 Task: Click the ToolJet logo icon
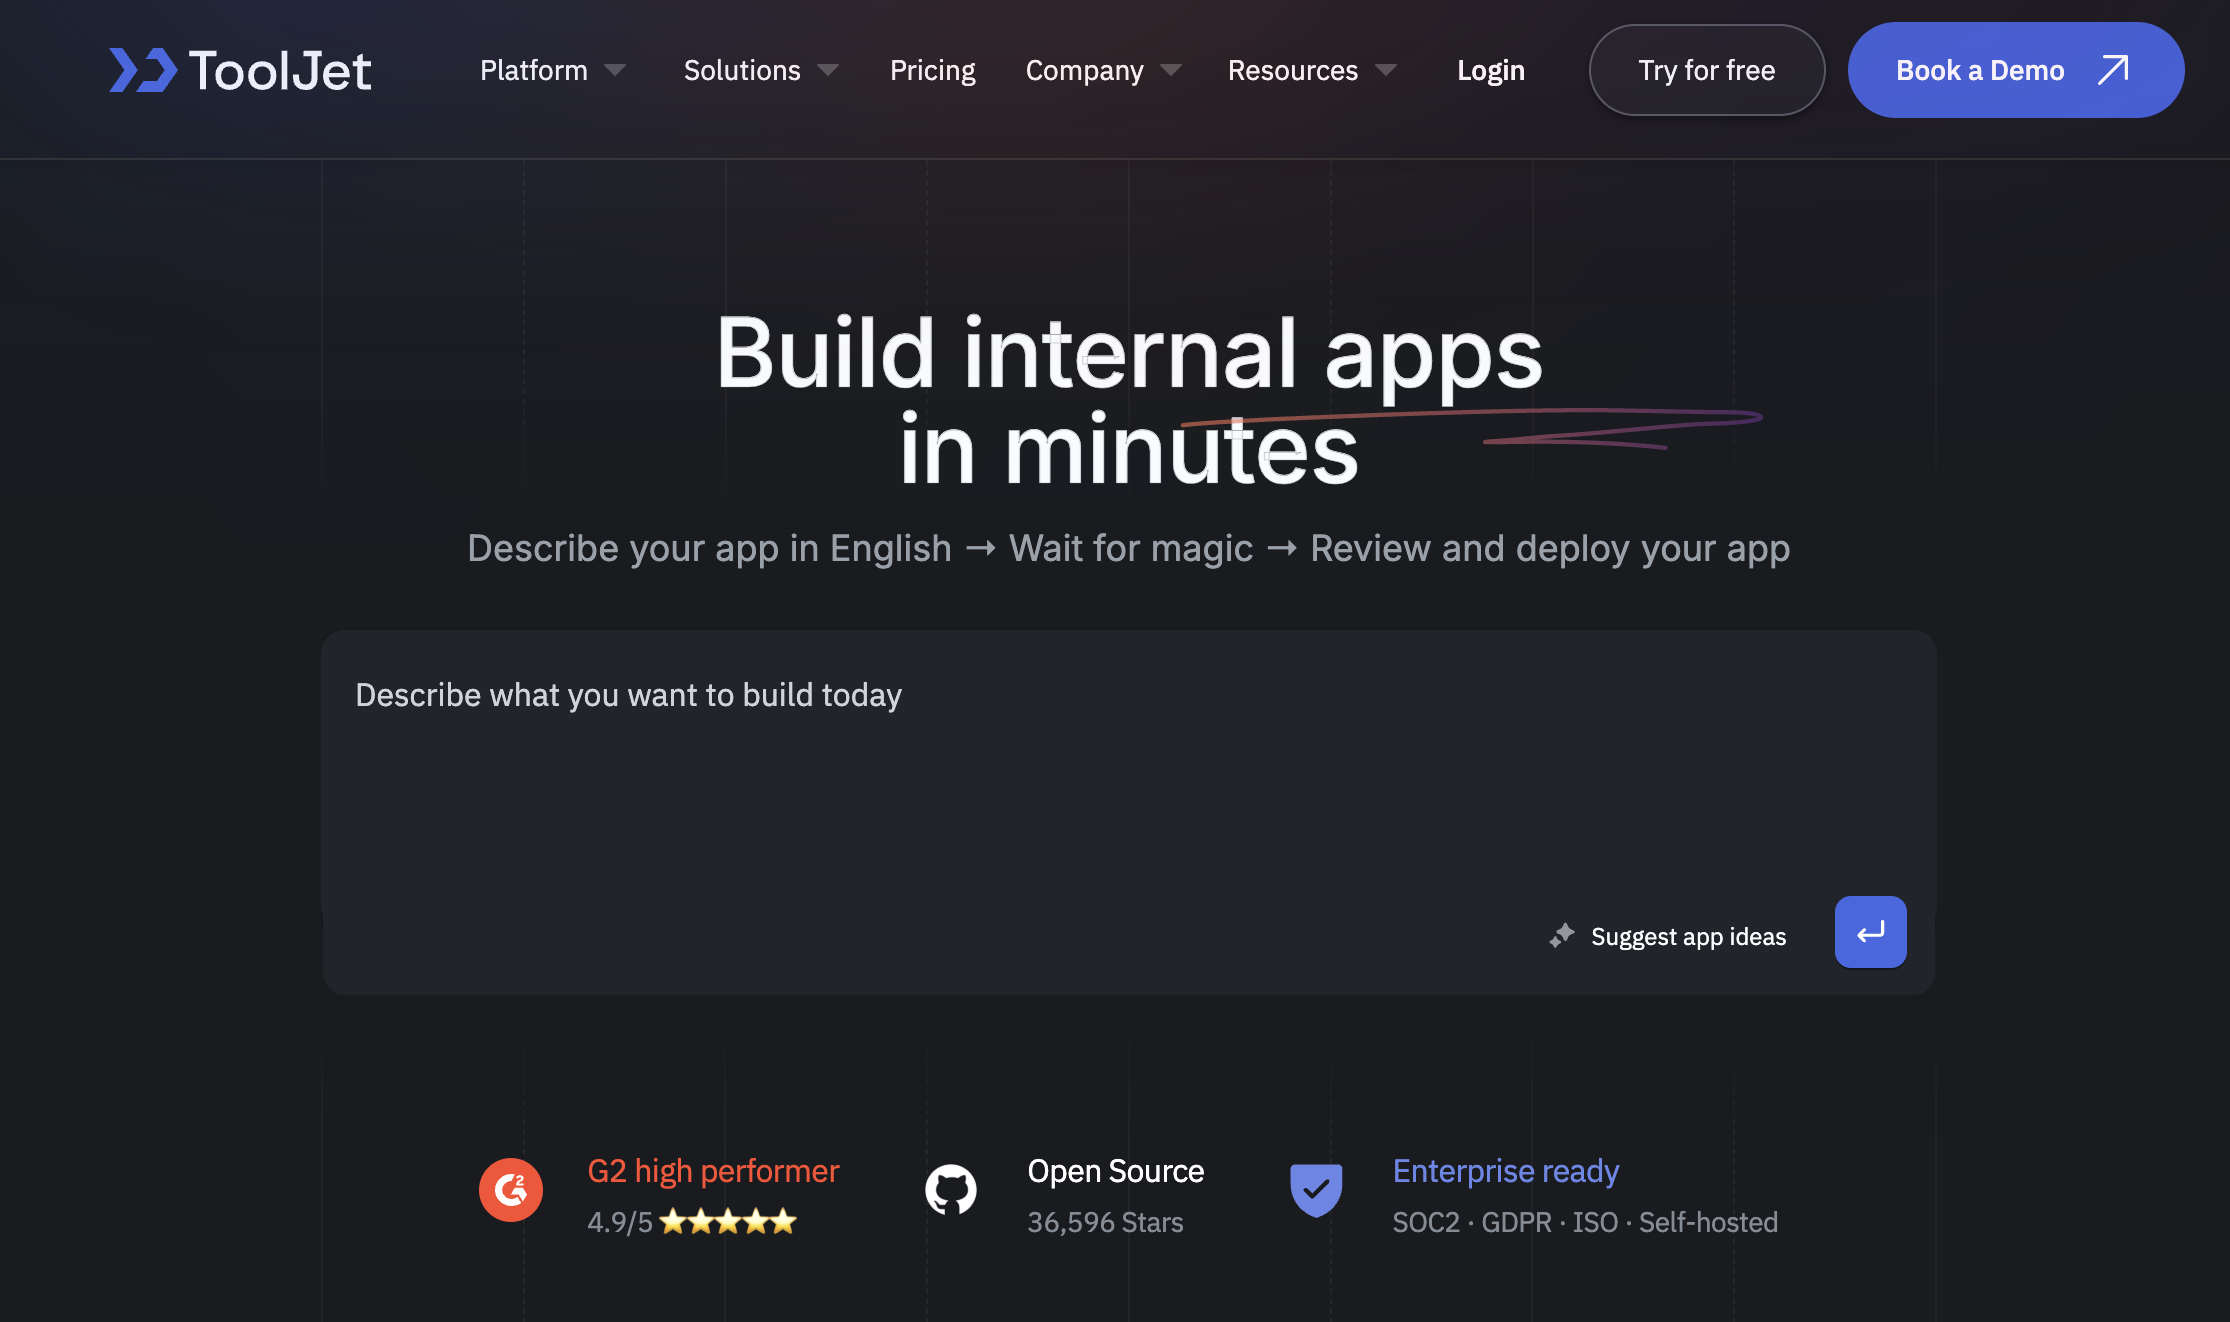point(142,70)
